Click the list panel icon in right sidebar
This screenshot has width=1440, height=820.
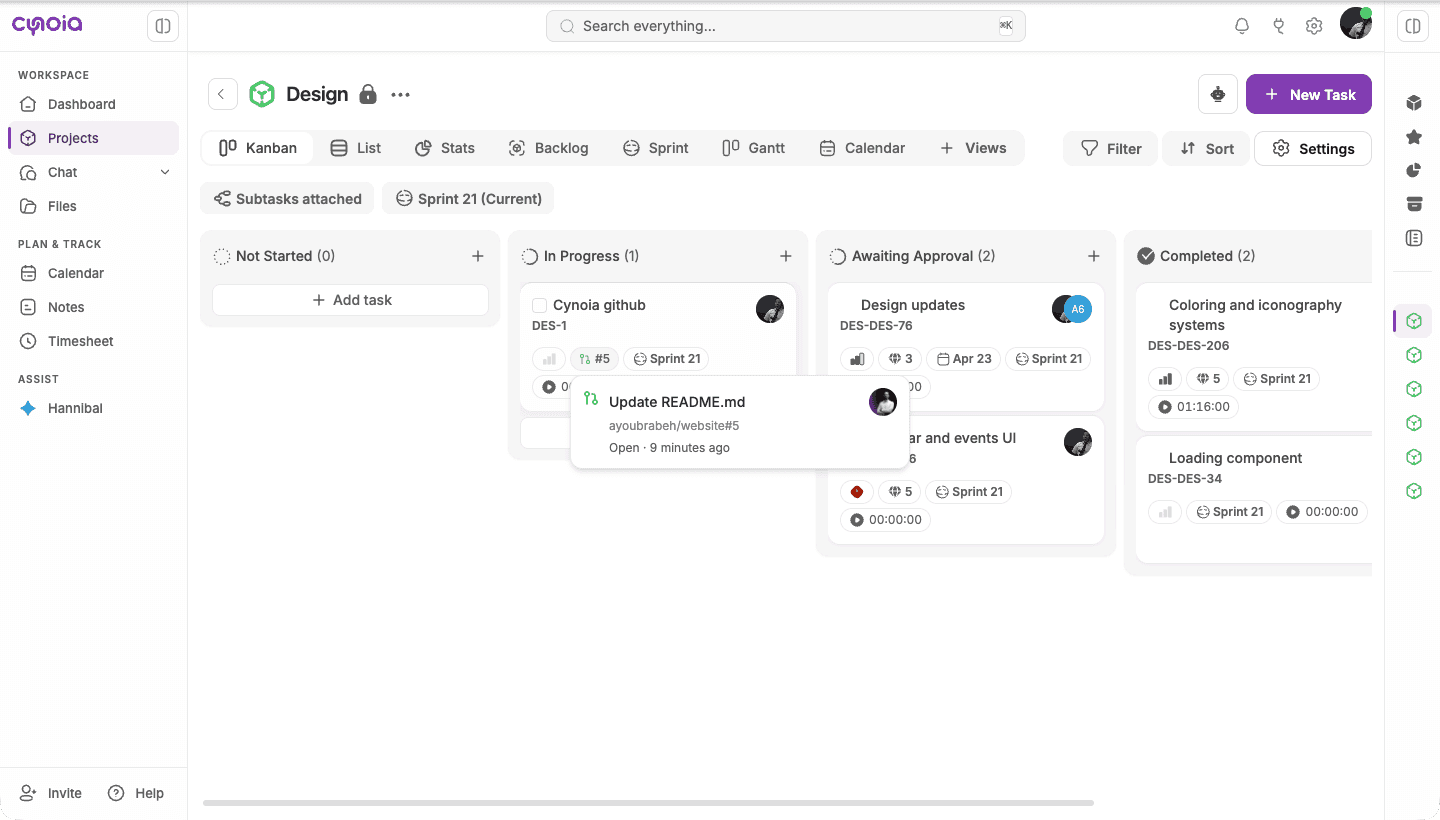(1414, 238)
